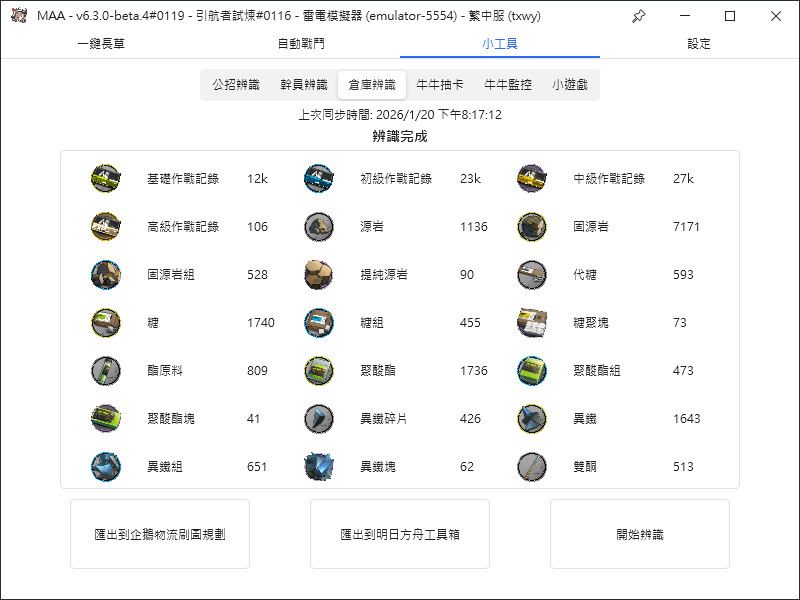
Task: Click 匯出到明日方舟工具箱 button
Action: click(x=400, y=534)
